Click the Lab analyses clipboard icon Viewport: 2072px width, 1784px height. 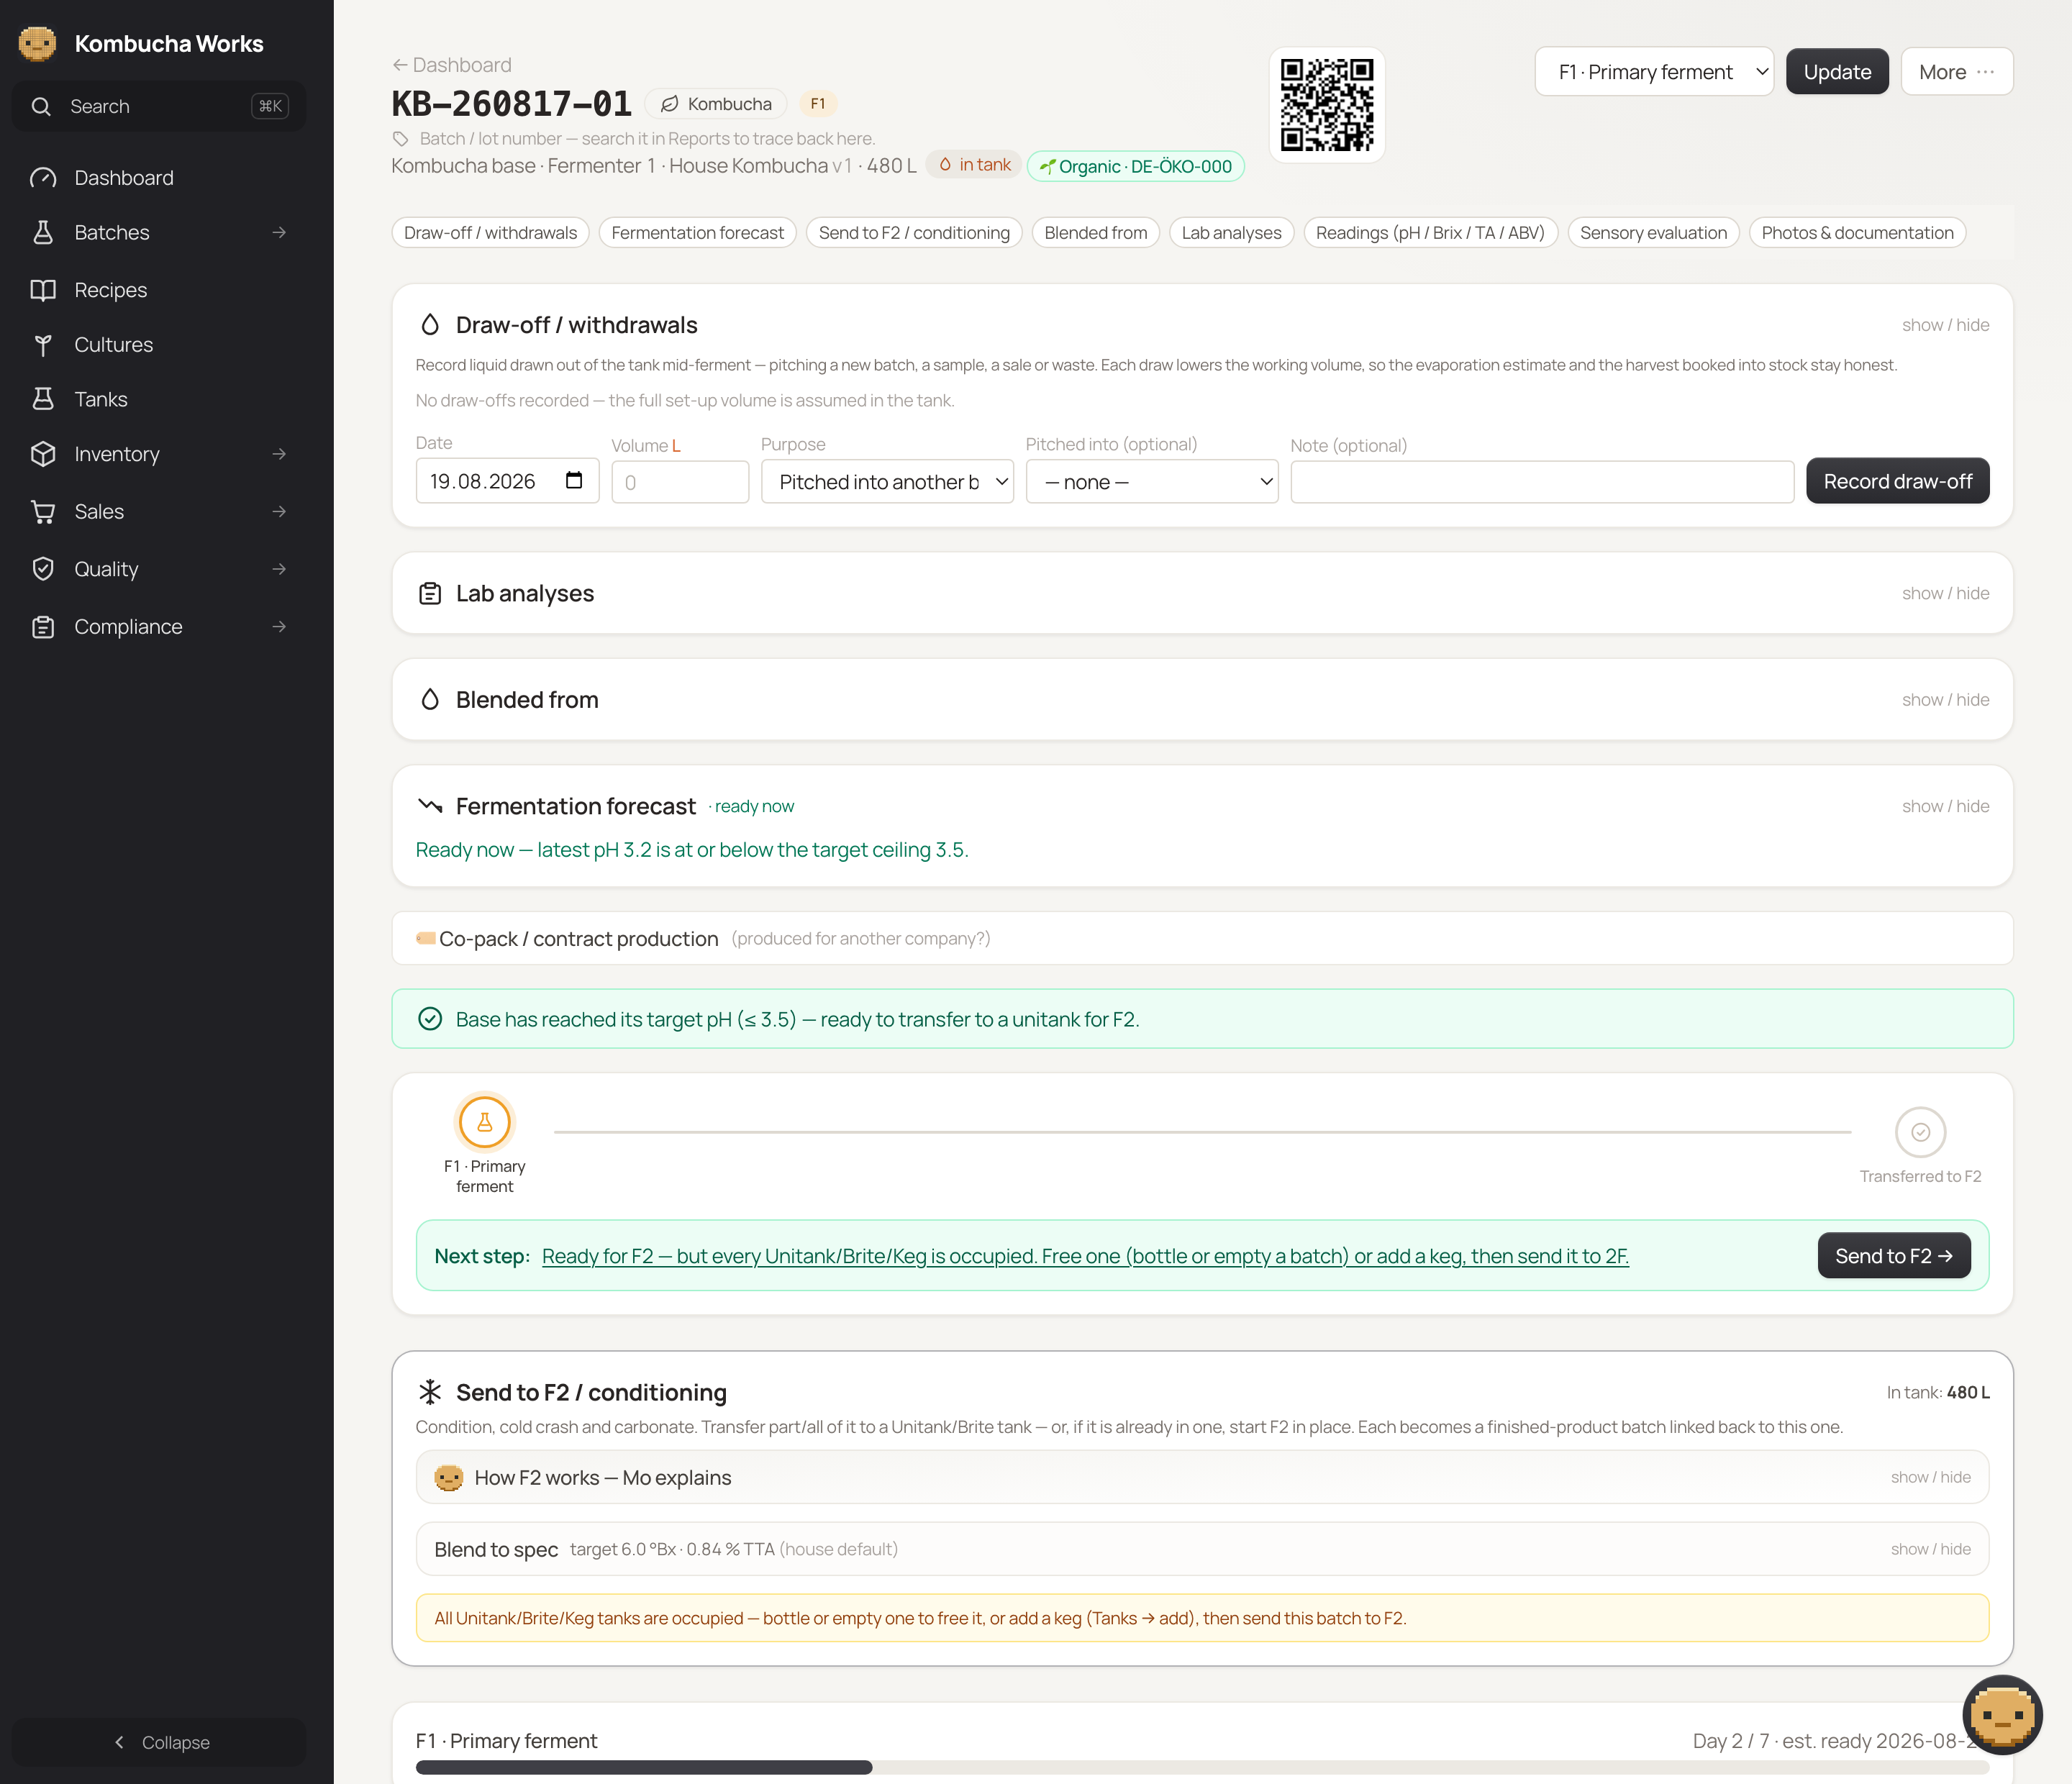(430, 594)
